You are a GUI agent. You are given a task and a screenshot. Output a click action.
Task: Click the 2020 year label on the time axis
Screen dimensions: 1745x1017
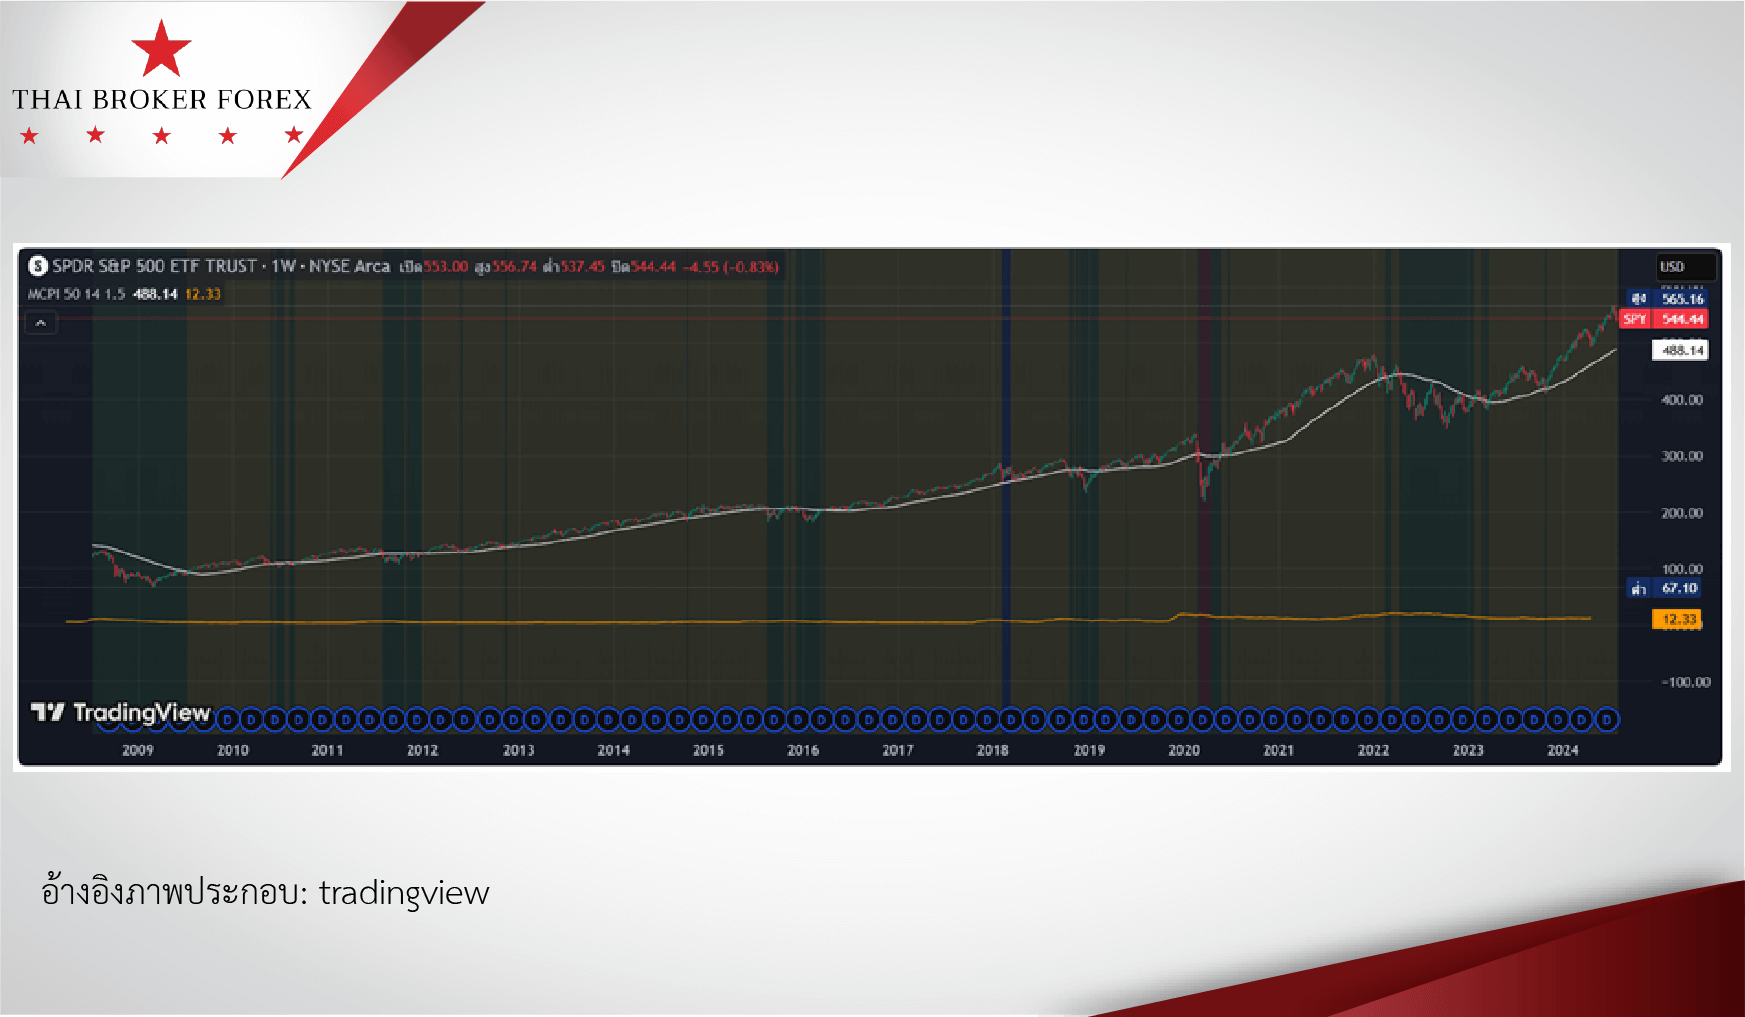point(1184,750)
